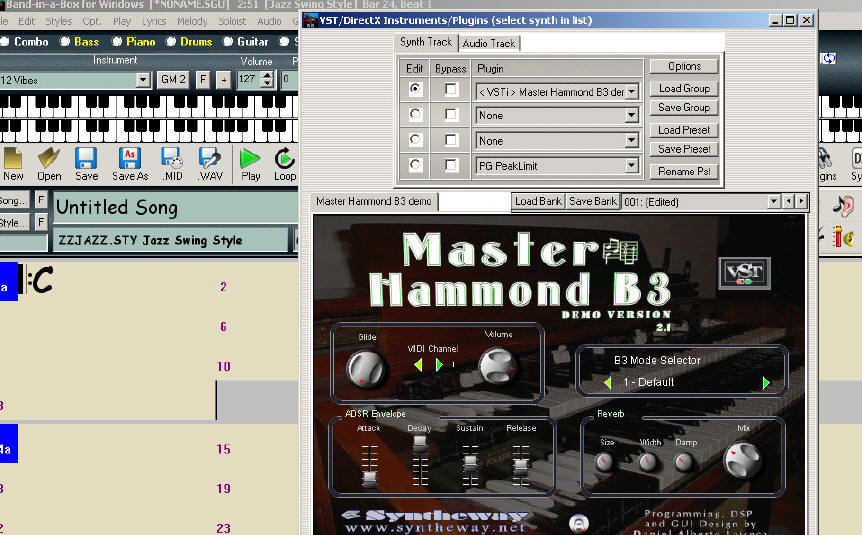This screenshot has width=862, height=535.
Task: Open the Soloist menu
Action: point(232,21)
